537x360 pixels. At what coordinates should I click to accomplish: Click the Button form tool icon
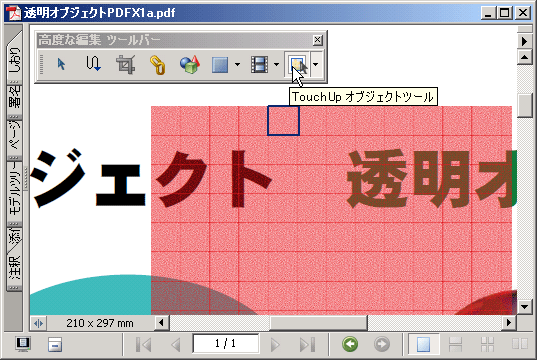tap(220, 65)
